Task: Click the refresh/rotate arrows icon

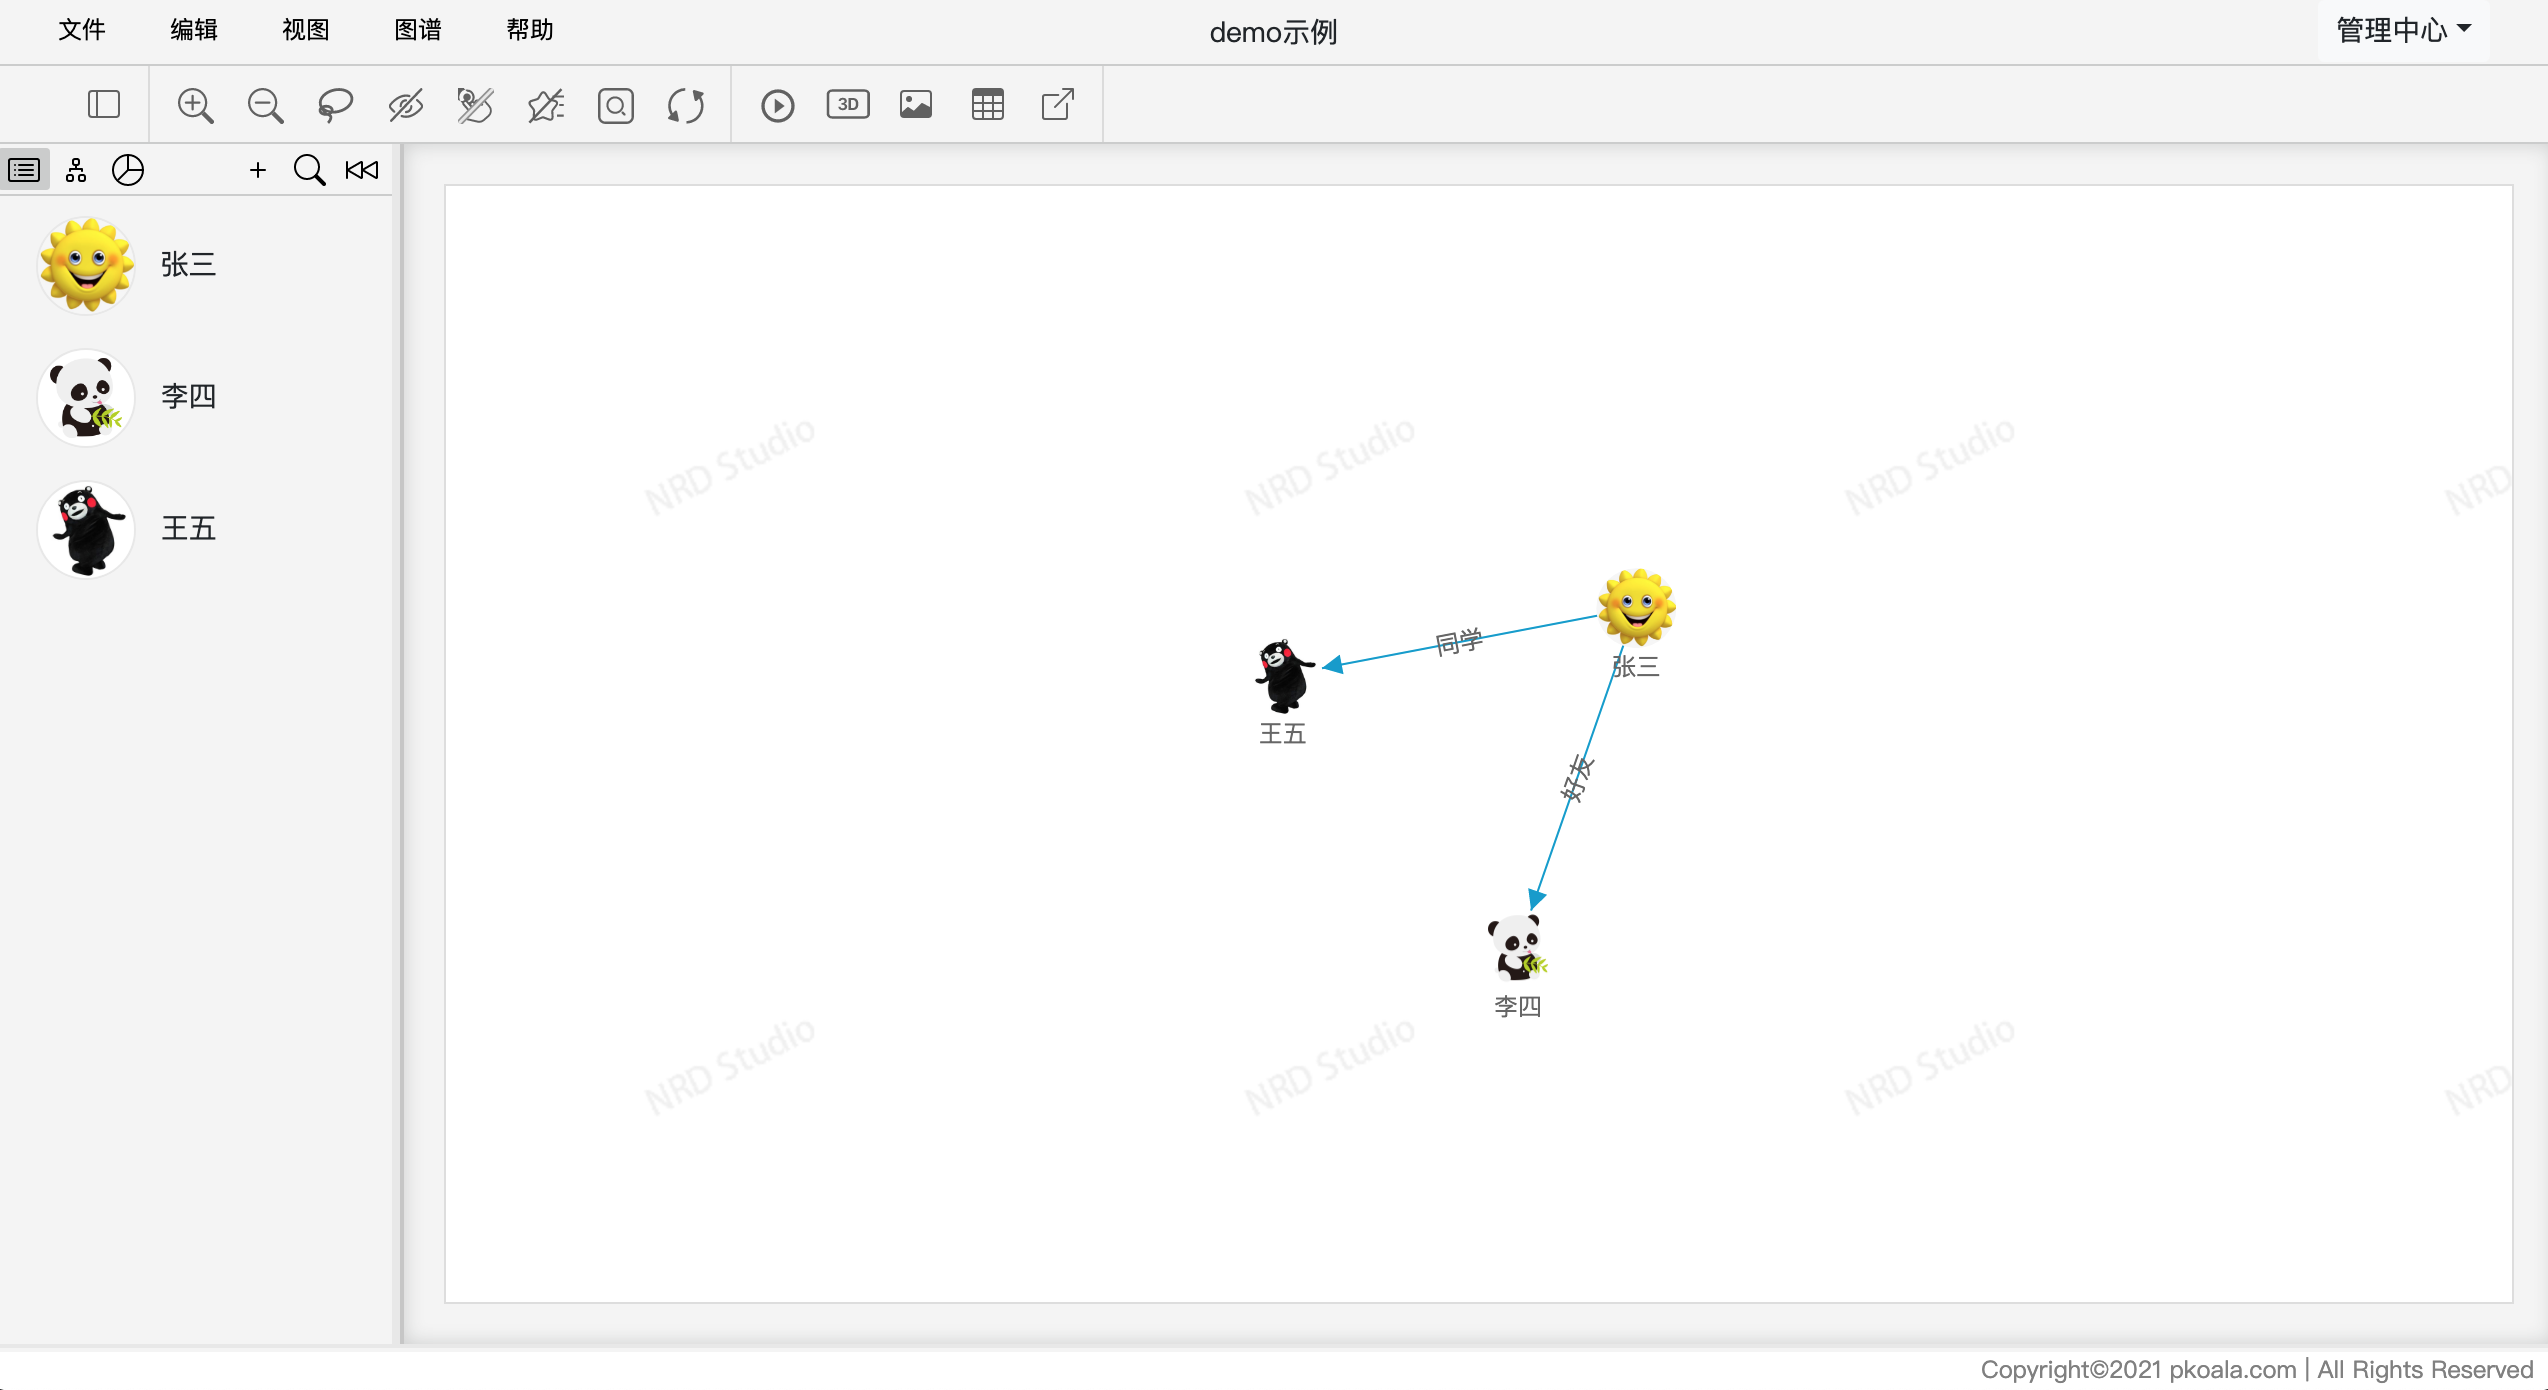Action: tap(686, 105)
